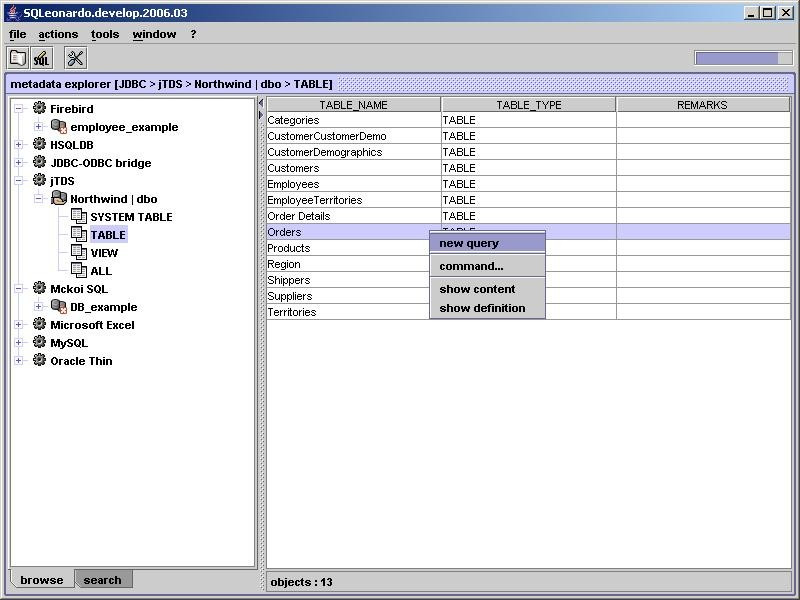Collapse the Northwind | dbo node

click(x=38, y=198)
